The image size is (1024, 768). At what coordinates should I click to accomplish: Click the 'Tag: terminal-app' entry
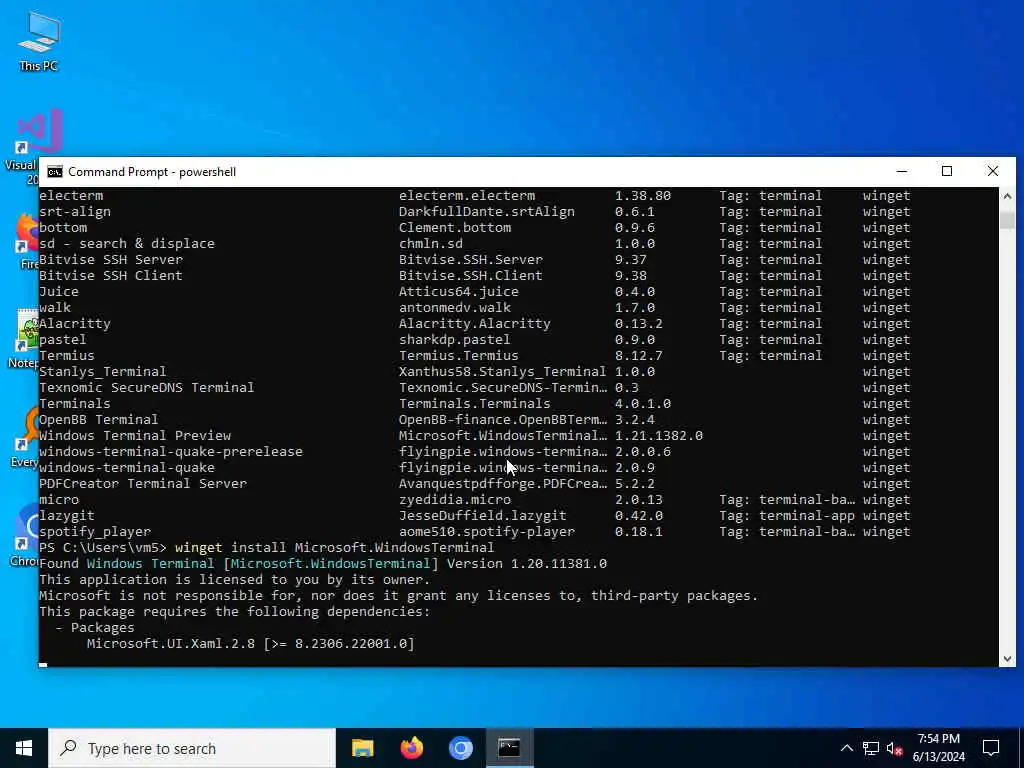click(x=787, y=515)
